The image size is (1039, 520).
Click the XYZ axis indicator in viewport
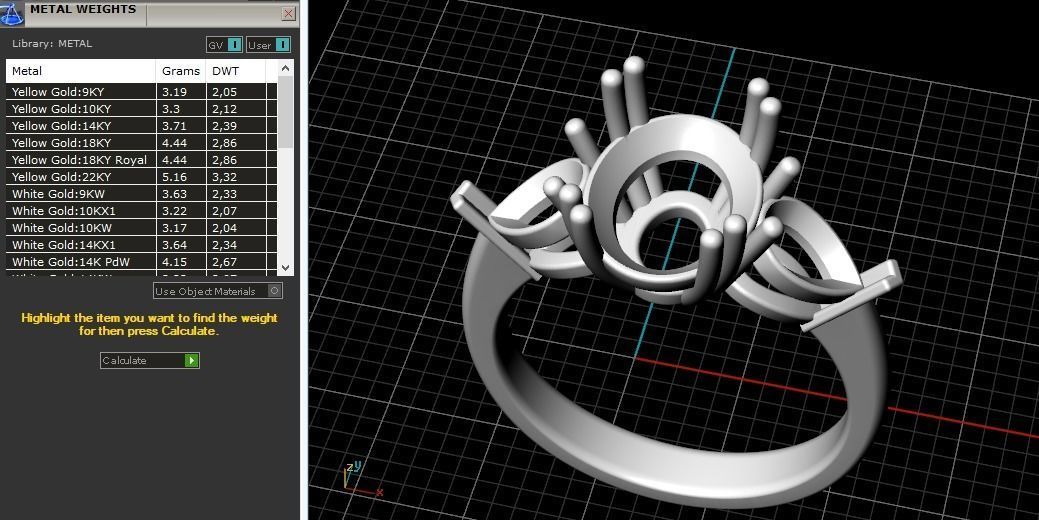361,478
